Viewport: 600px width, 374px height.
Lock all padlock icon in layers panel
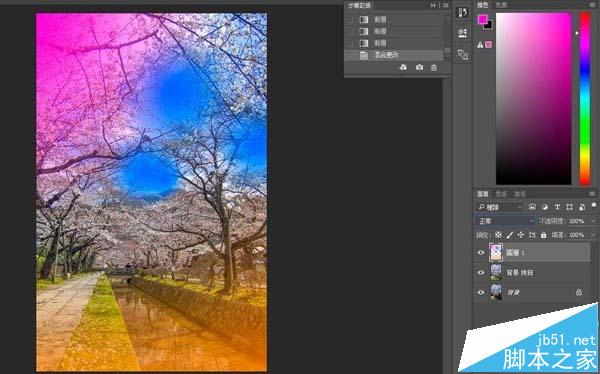click(543, 235)
